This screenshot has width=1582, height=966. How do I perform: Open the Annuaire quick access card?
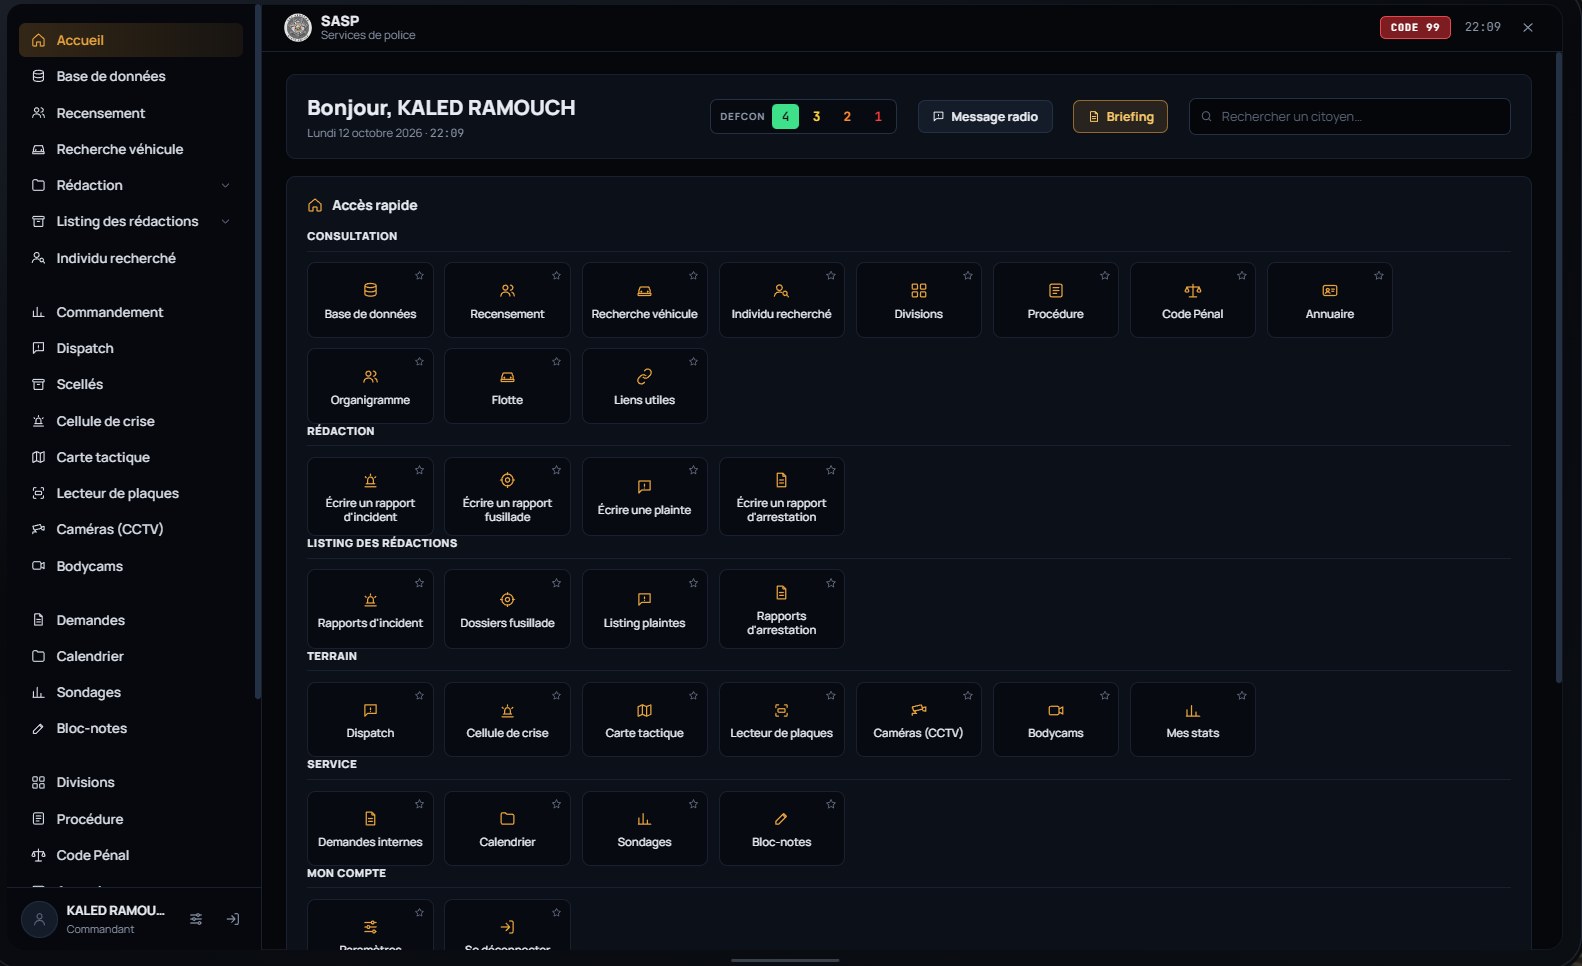[1329, 300]
